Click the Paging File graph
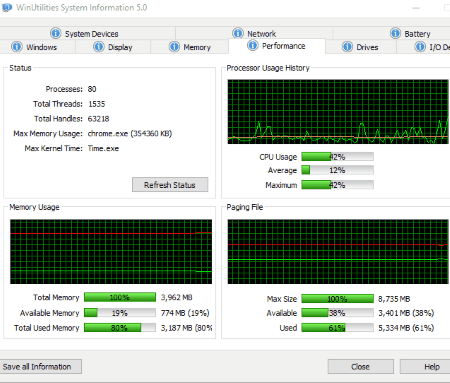This screenshot has width=450, height=383. (338, 252)
